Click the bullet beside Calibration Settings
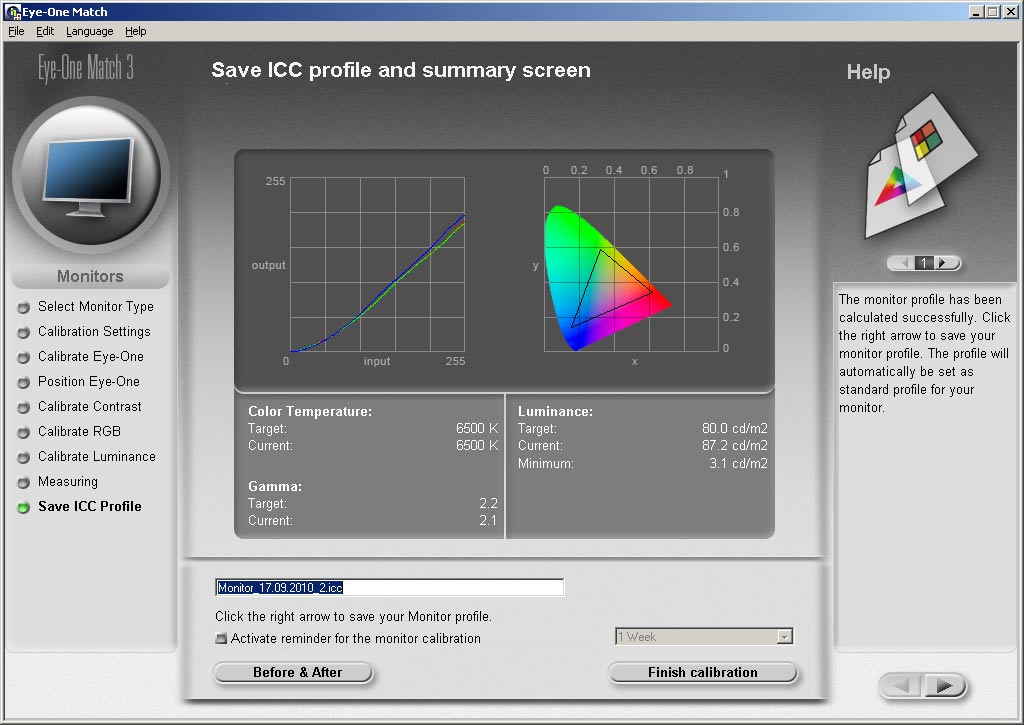The width and height of the screenshot is (1024, 725). pos(24,332)
